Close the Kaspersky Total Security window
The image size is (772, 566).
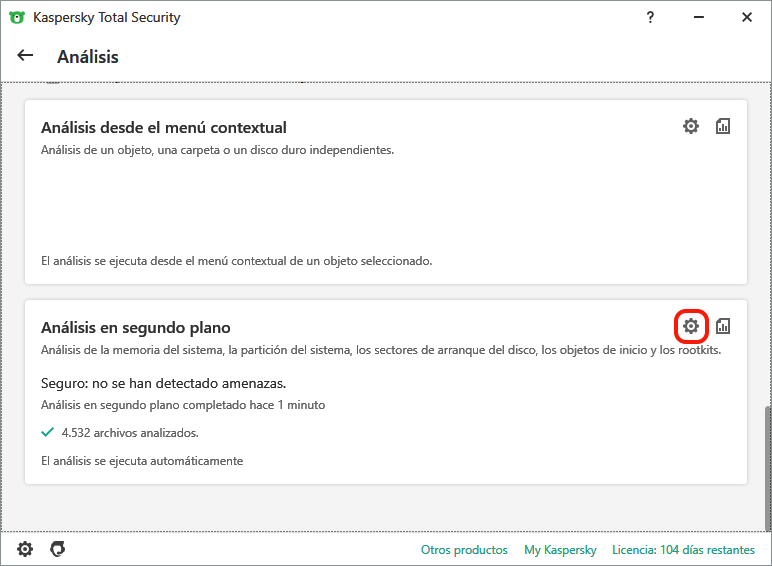[747, 17]
